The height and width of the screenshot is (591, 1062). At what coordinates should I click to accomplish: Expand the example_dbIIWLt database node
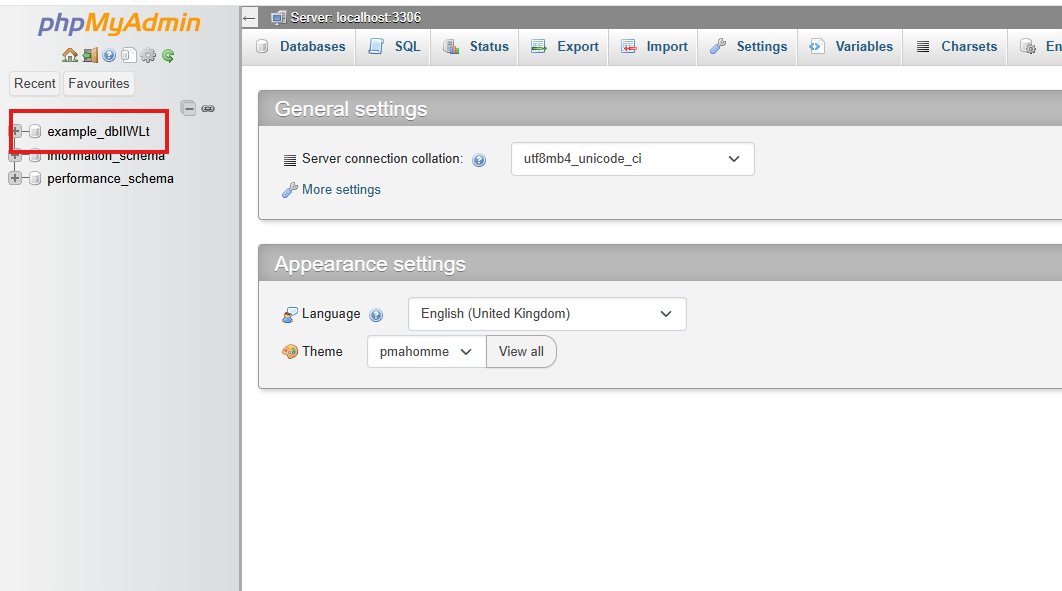point(16,131)
